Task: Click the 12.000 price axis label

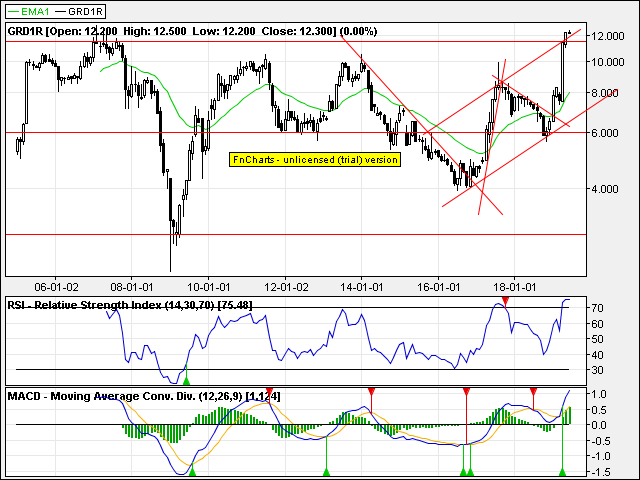Action: [x=607, y=36]
